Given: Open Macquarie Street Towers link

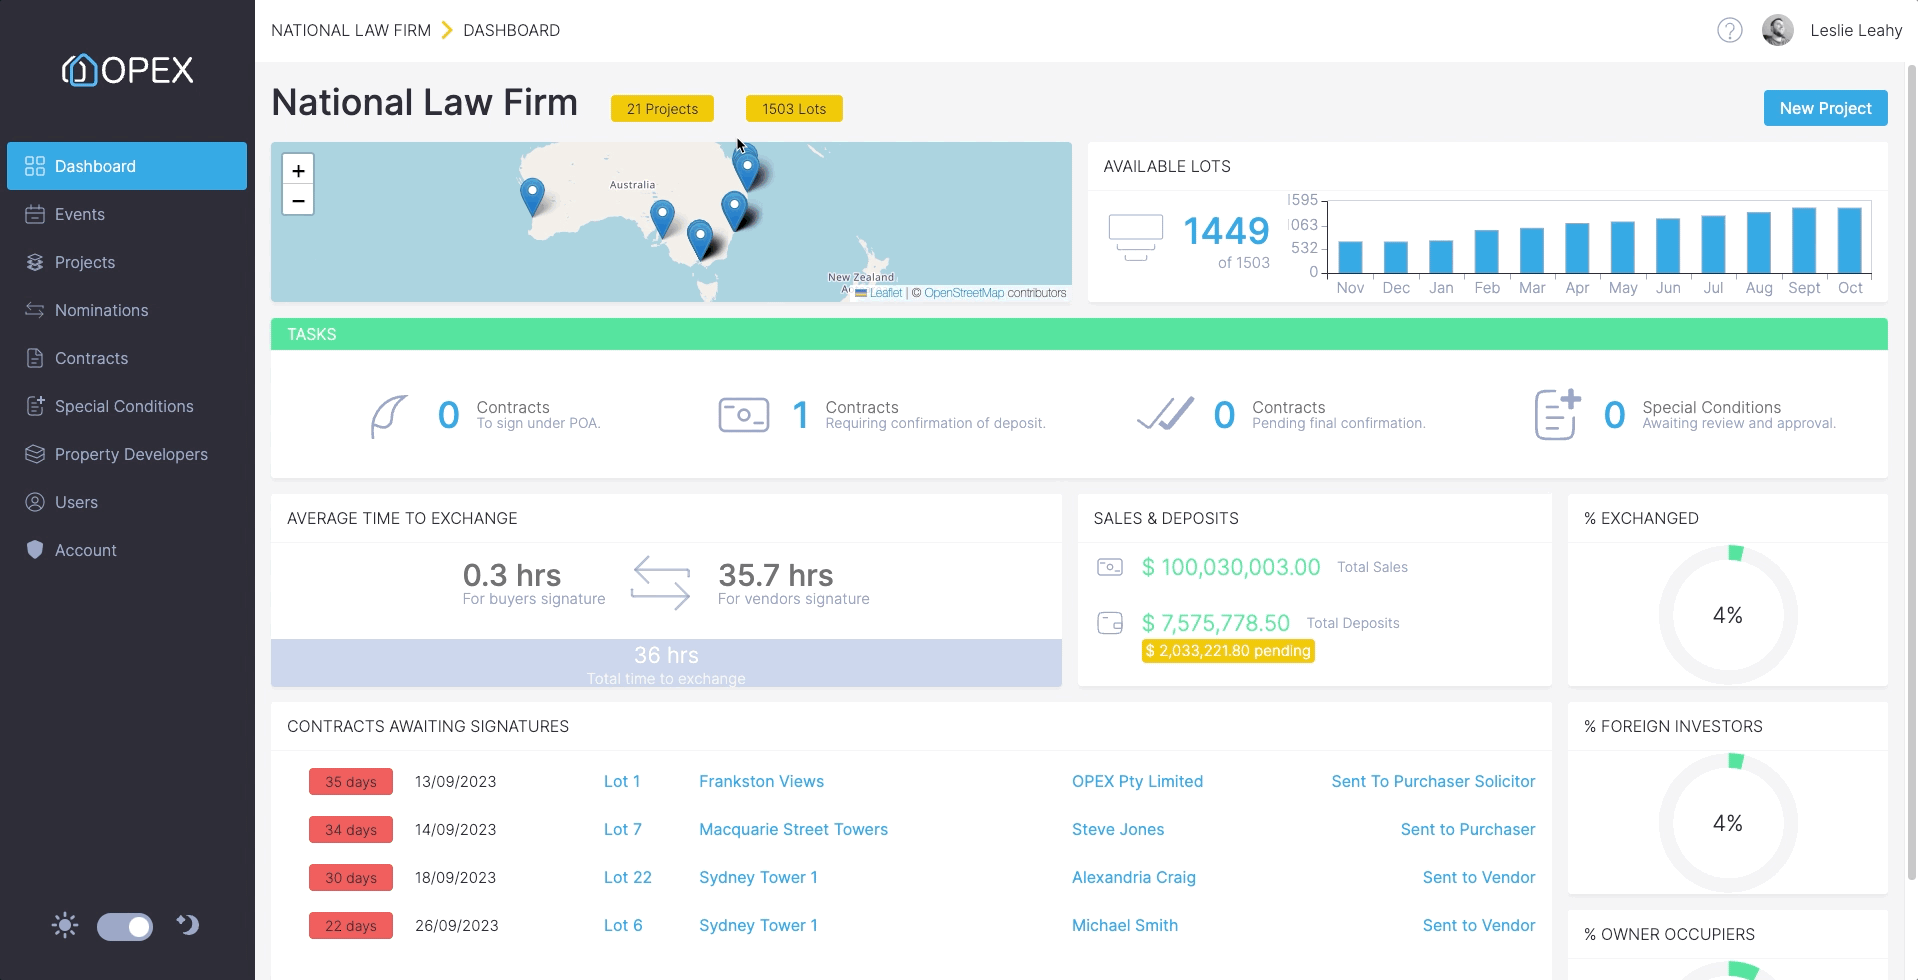Looking at the screenshot, I should pos(793,829).
